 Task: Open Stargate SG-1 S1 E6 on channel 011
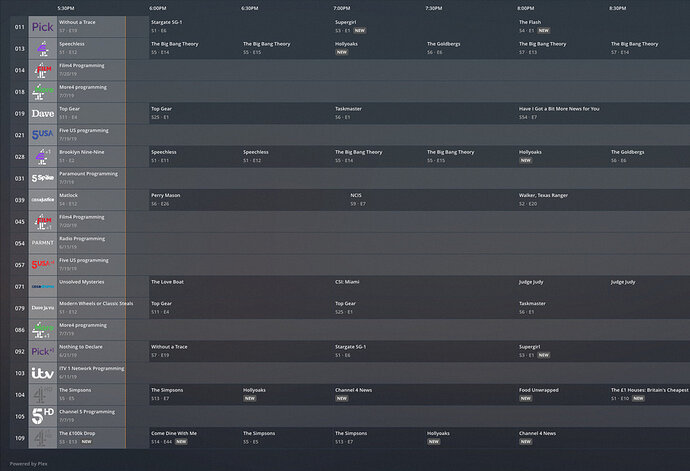coord(241,27)
